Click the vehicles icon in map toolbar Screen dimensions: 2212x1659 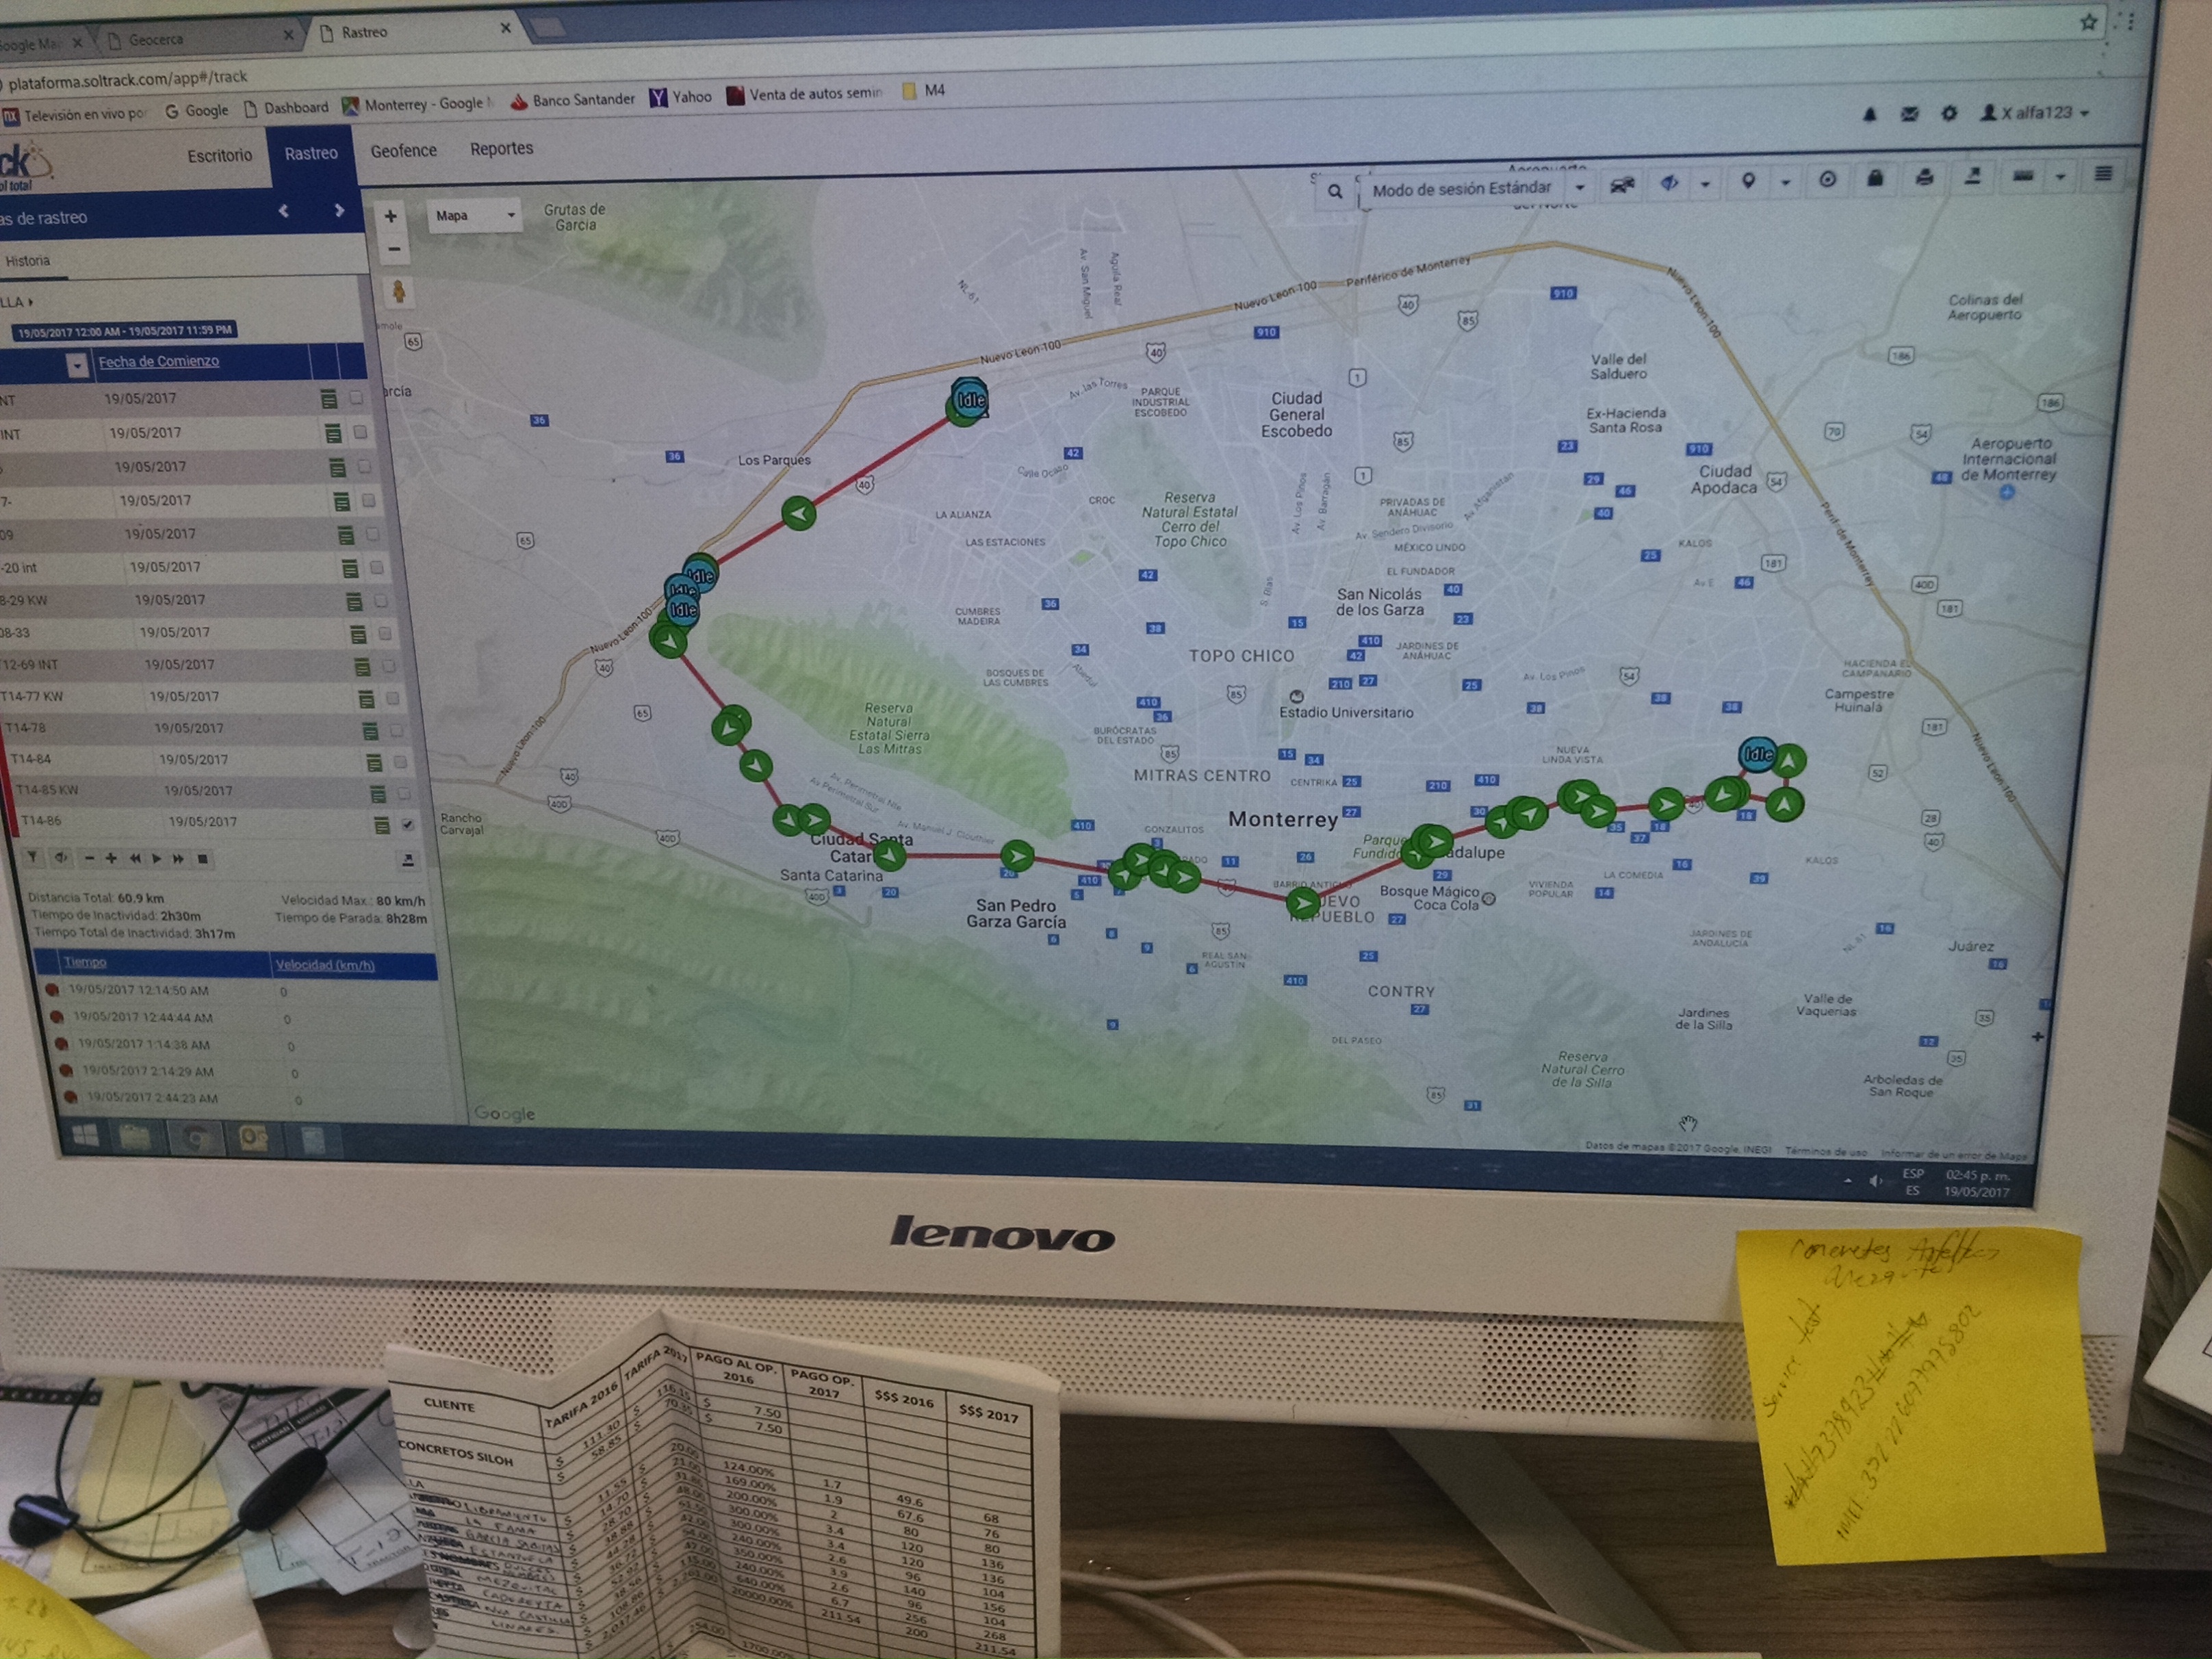(1621, 185)
